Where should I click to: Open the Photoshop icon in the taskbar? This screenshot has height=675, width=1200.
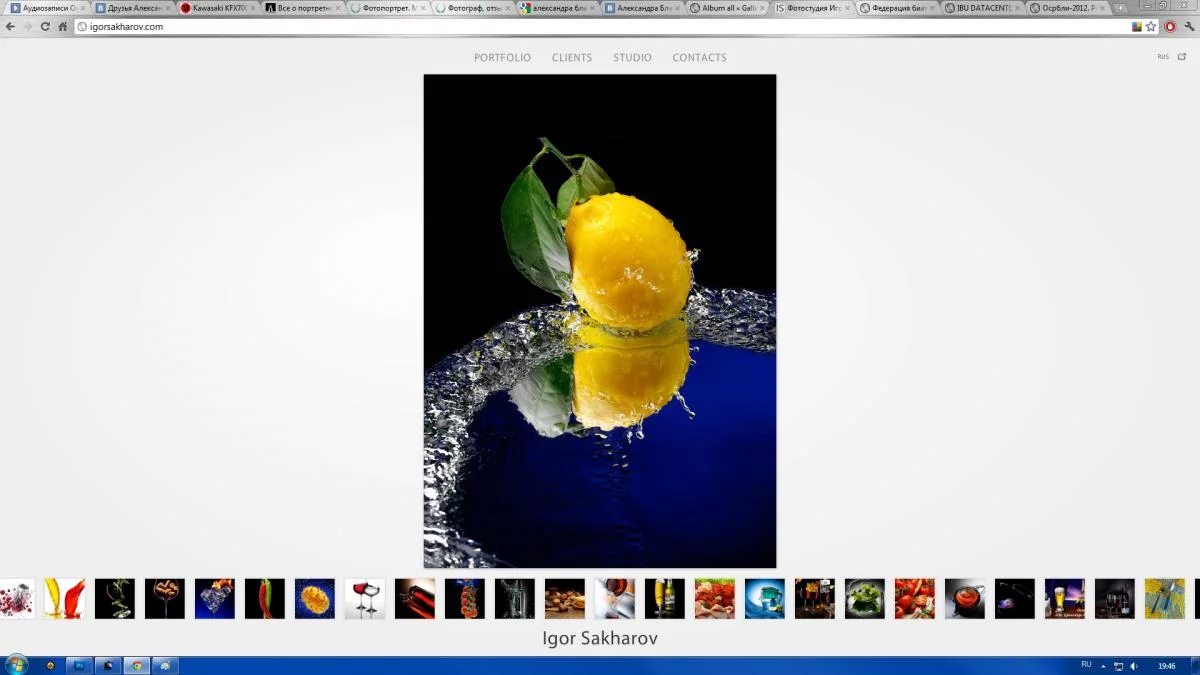pos(79,665)
